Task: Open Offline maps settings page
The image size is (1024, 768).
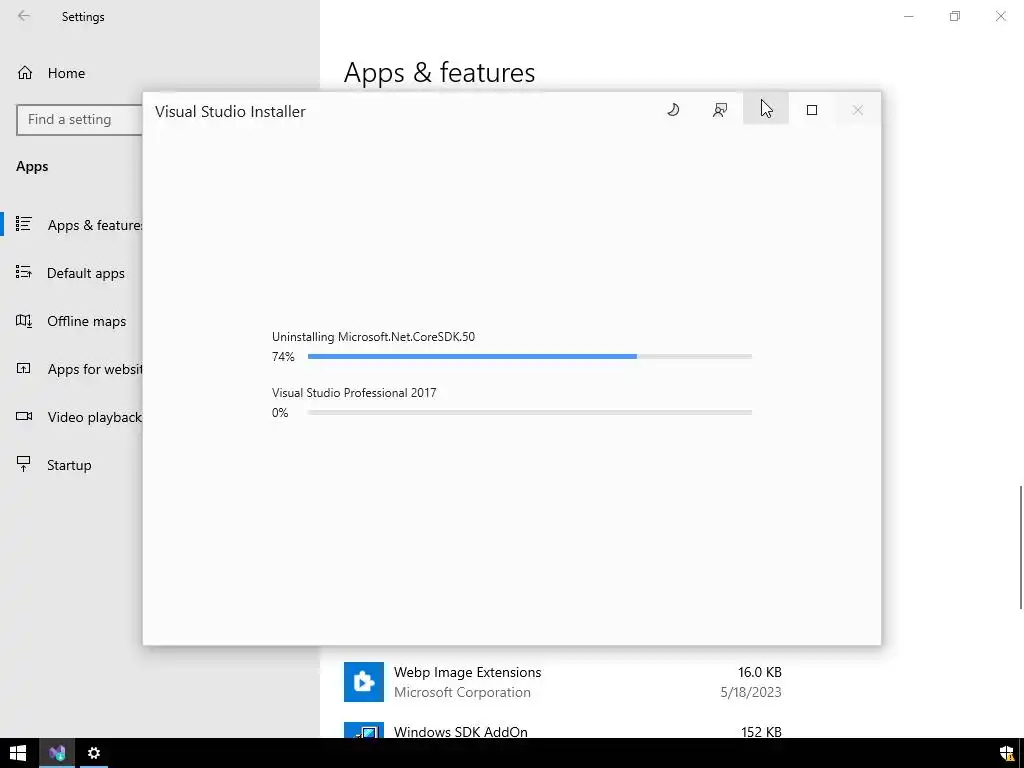Action: (x=72, y=321)
